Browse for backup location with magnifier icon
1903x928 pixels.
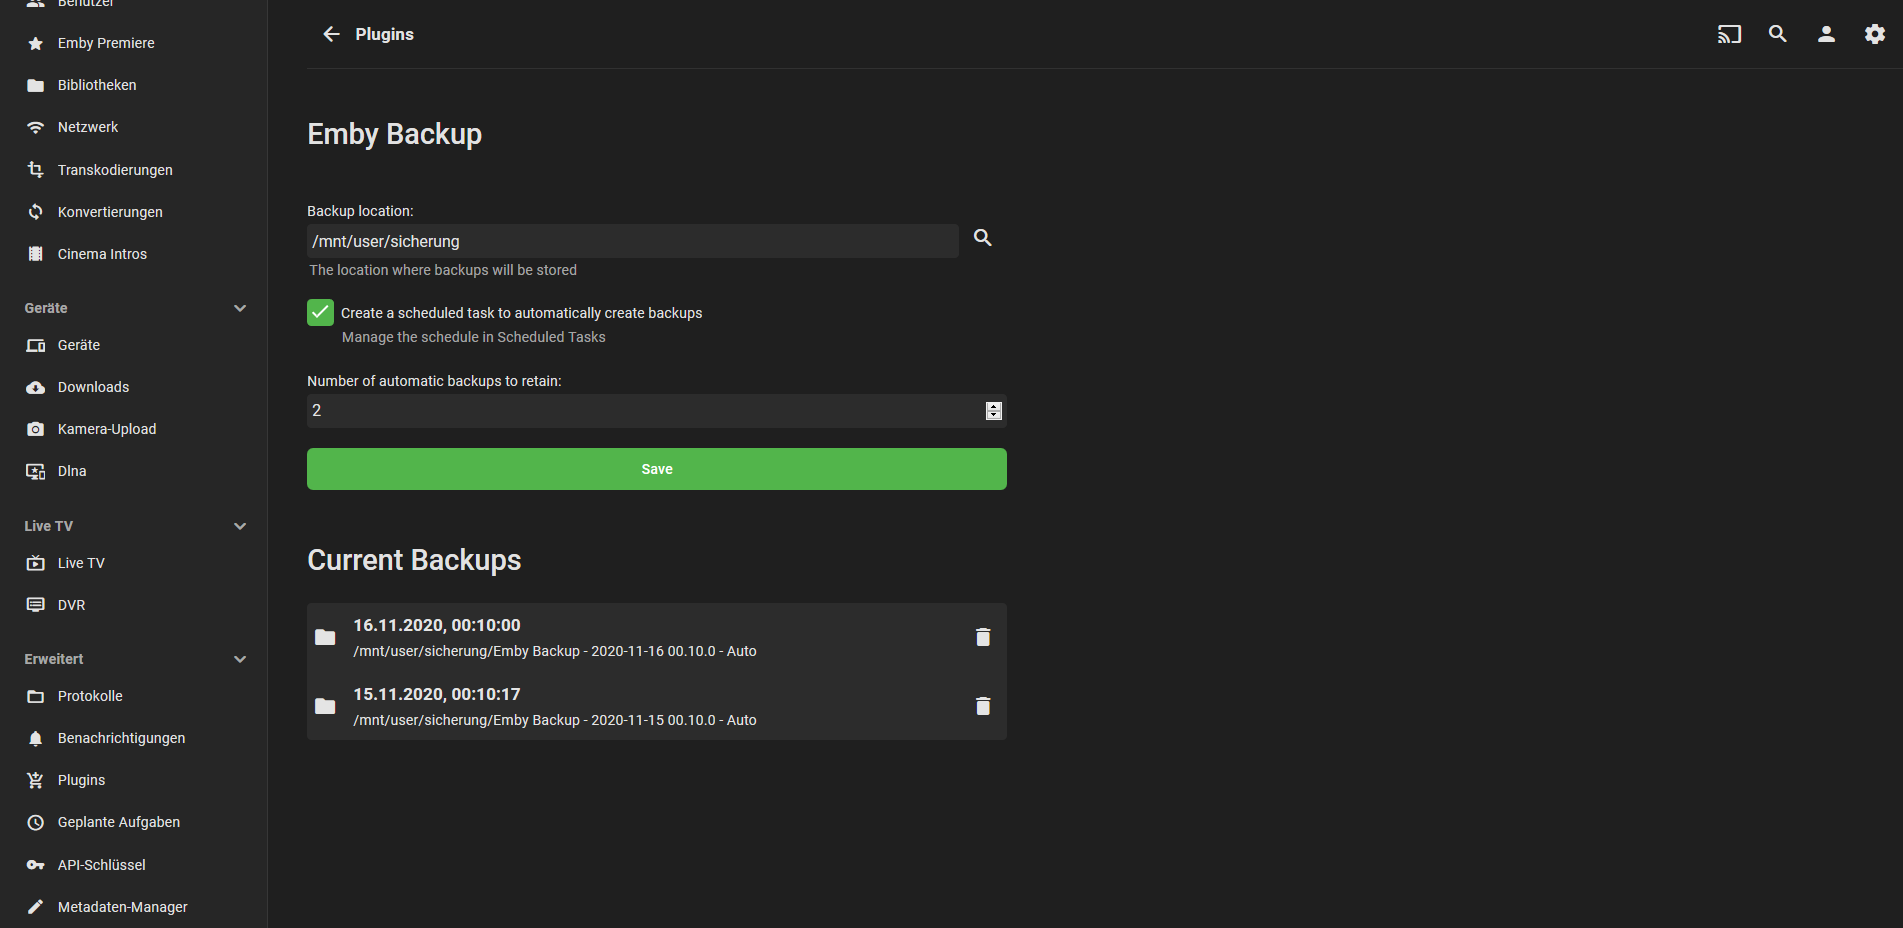[983, 238]
